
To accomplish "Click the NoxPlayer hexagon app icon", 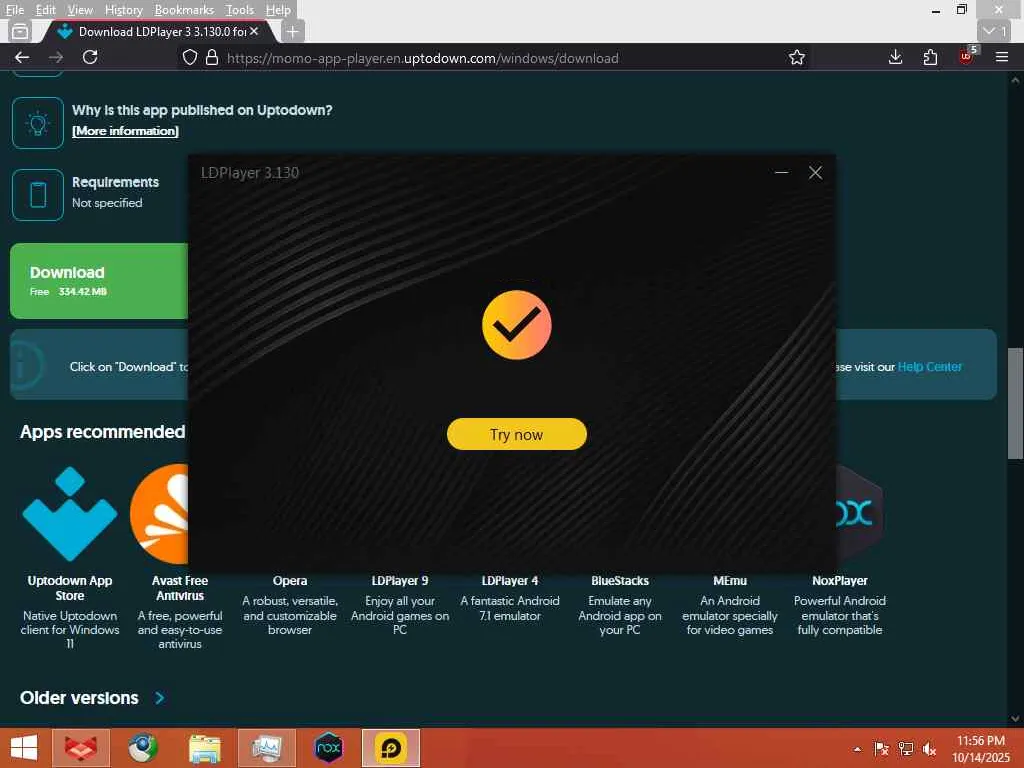I will click(x=860, y=513).
